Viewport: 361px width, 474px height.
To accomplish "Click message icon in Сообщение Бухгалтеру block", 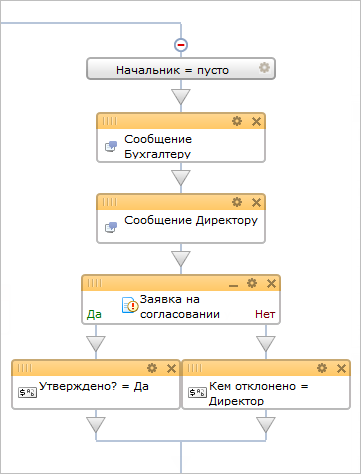I will (111, 146).
